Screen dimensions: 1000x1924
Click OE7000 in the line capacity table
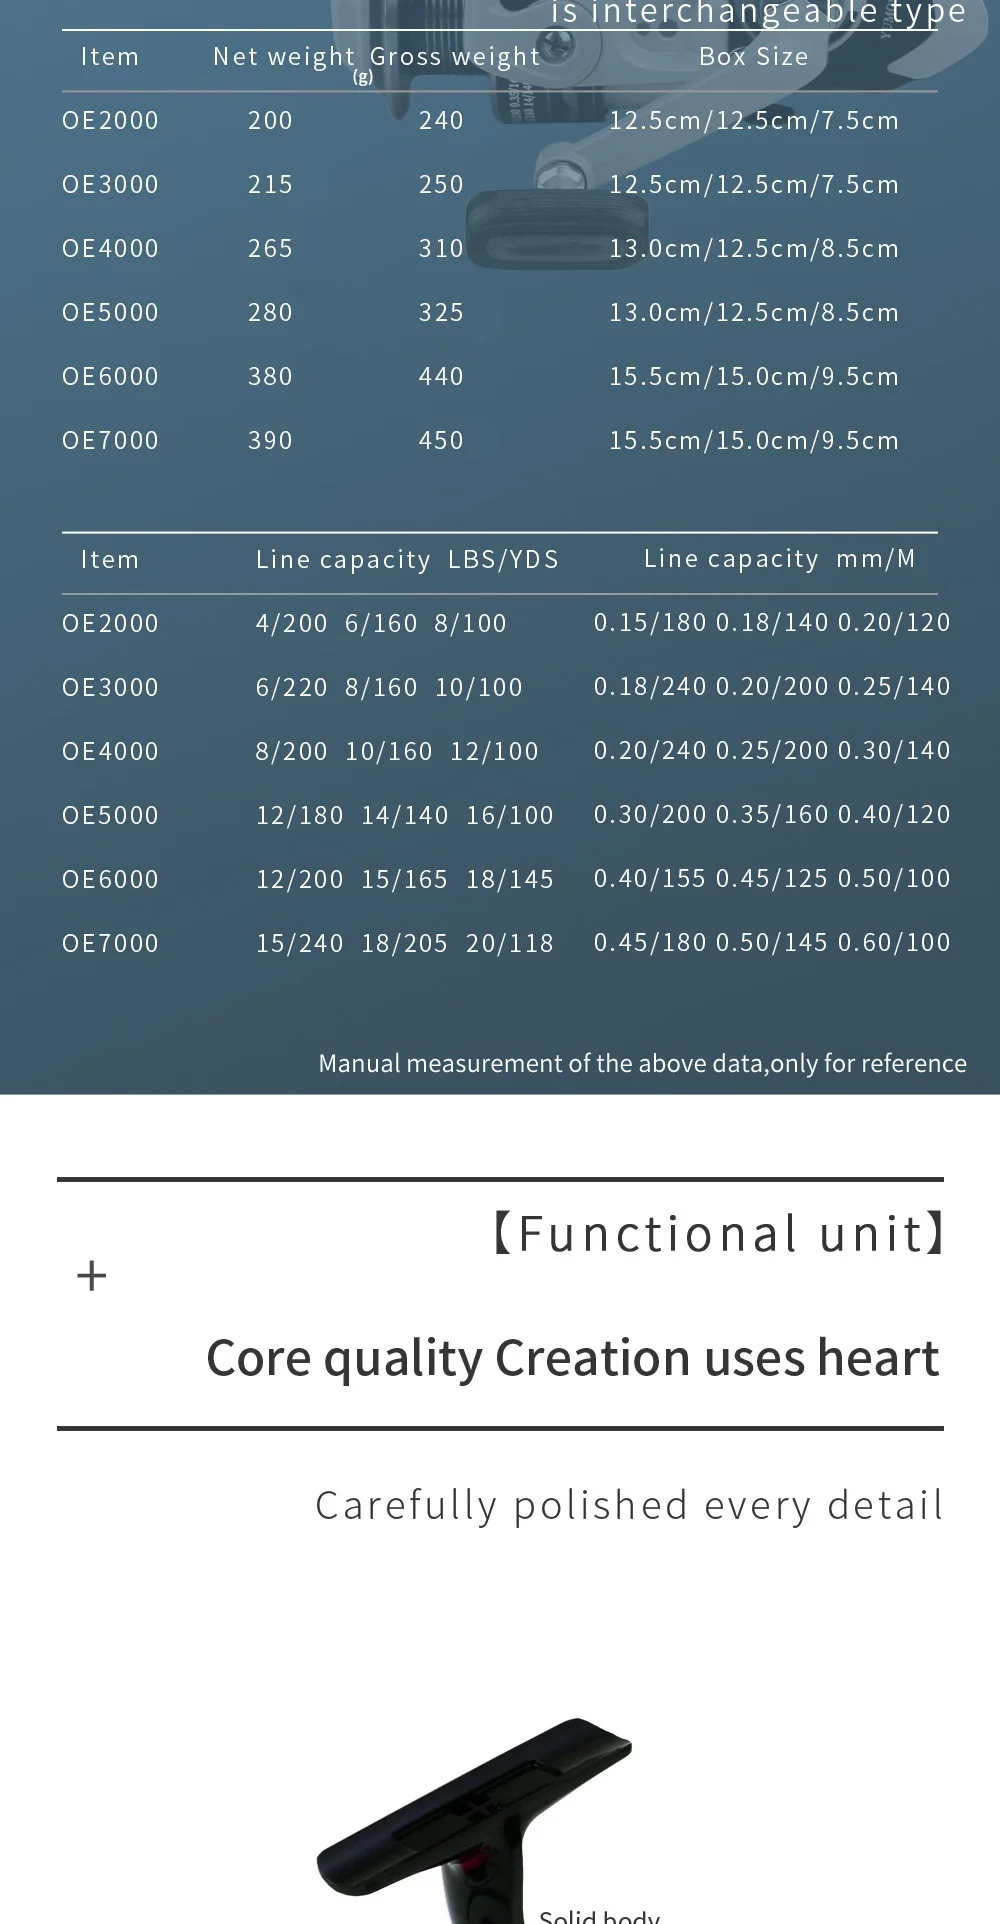click(x=110, y=943)
